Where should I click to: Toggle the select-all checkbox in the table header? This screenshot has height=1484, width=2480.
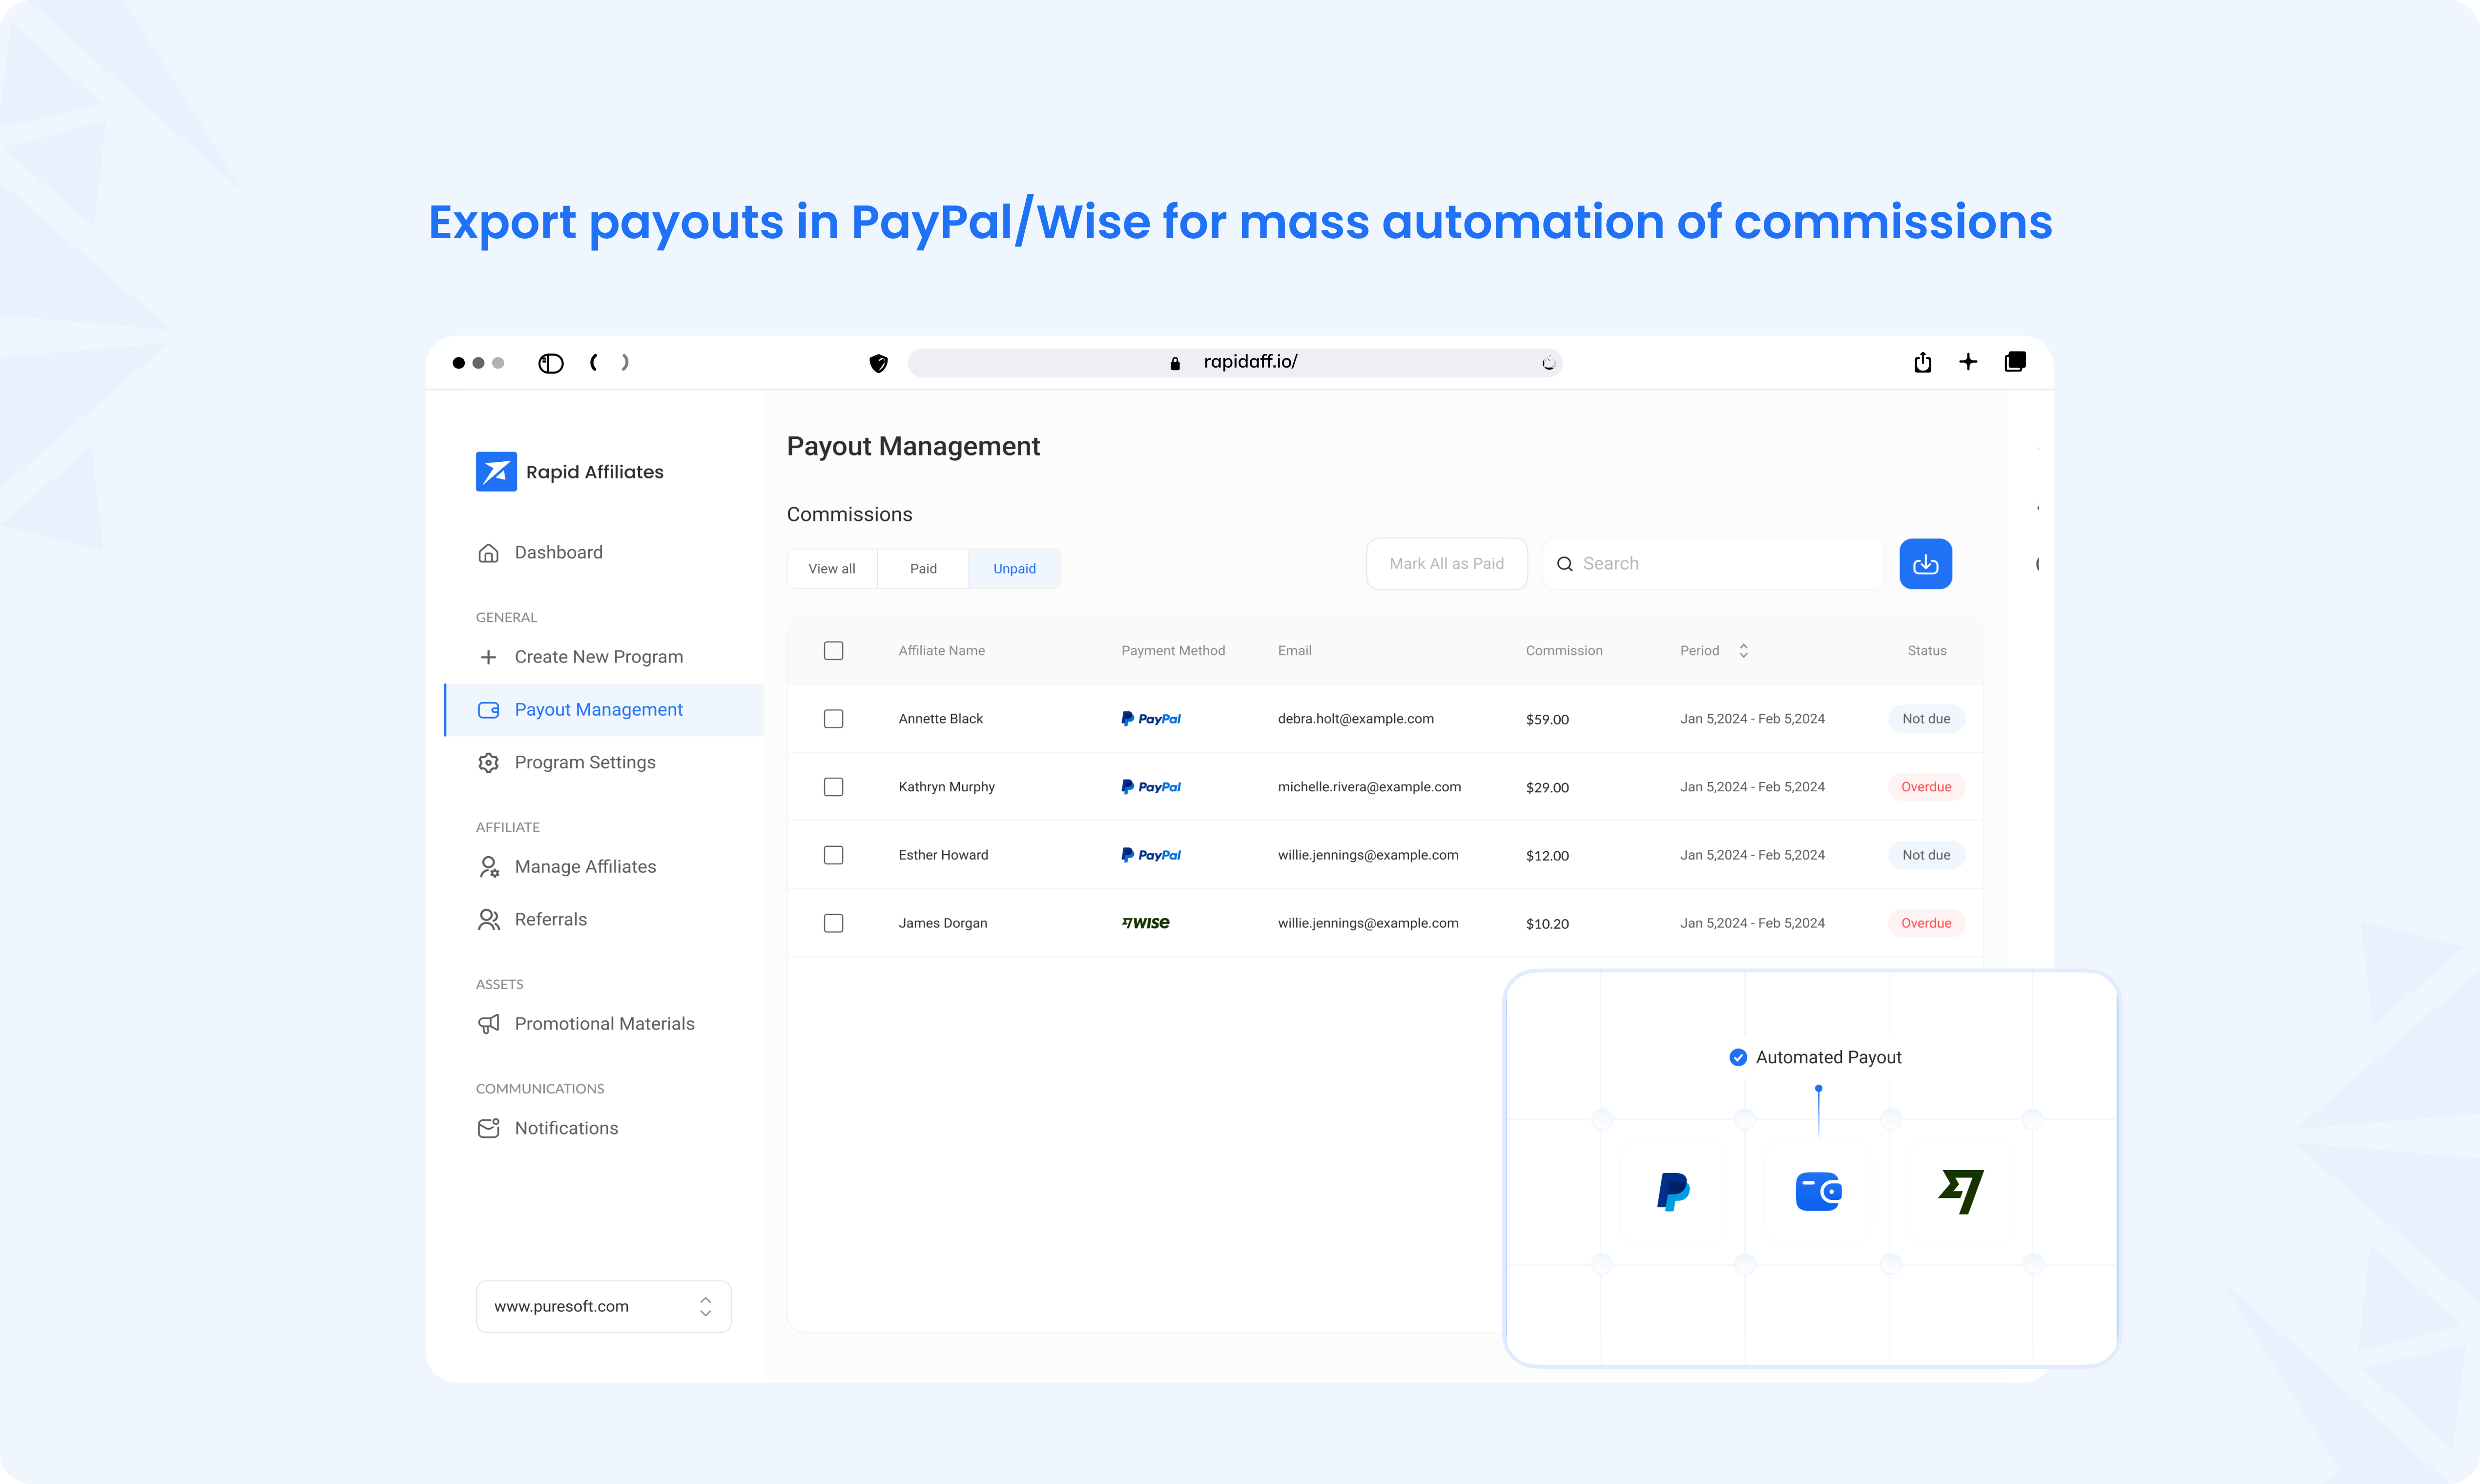click(x=834, y=650)
